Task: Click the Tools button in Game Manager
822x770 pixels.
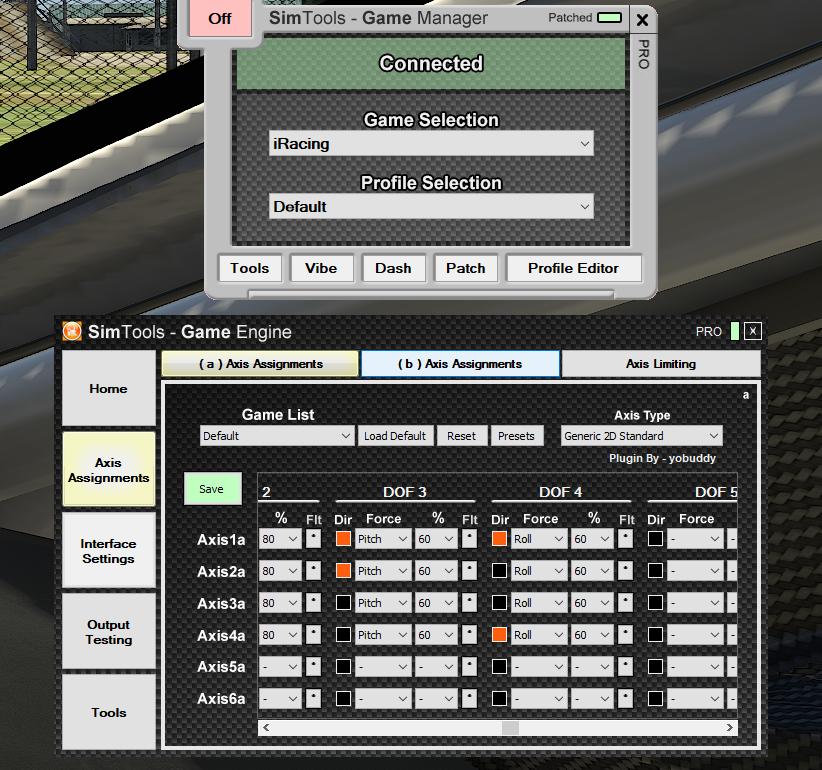Action: (250, 268)
